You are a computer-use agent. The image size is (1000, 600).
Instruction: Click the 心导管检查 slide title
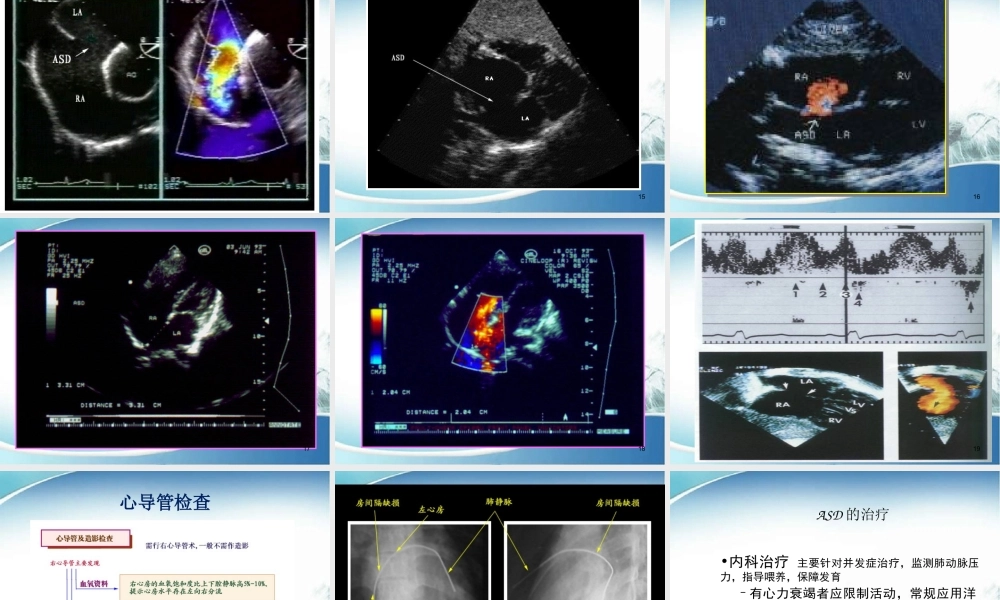click(165, 502)
